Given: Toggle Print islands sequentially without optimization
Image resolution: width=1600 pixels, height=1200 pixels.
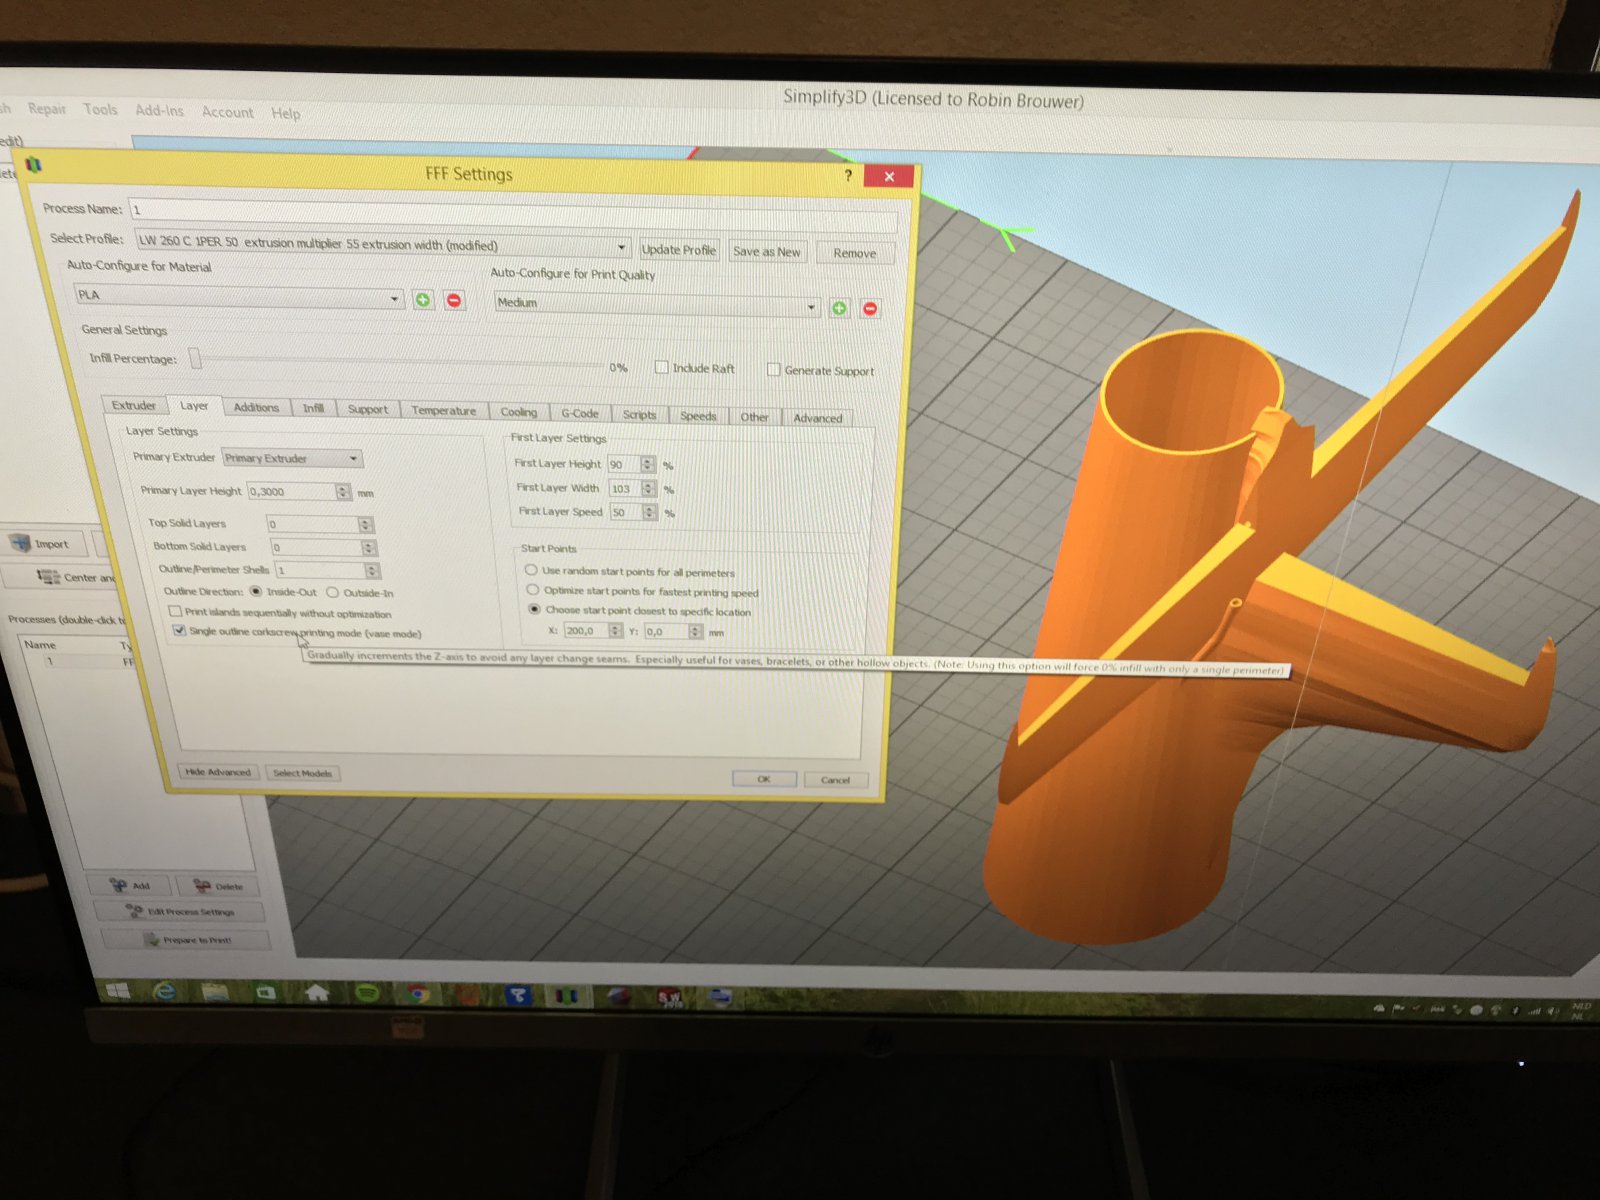Looking at the screenshot, I should pyautogui.click(x=175, y=611).
